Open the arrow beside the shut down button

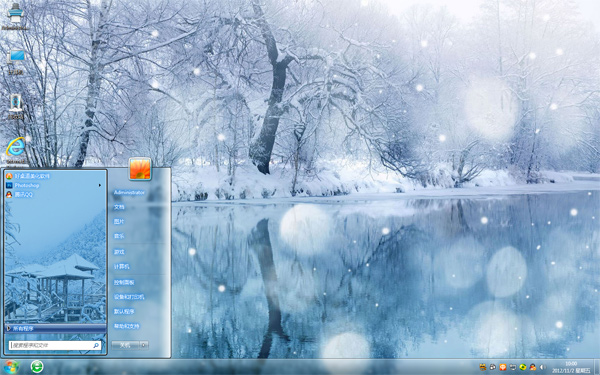[144, 345]
